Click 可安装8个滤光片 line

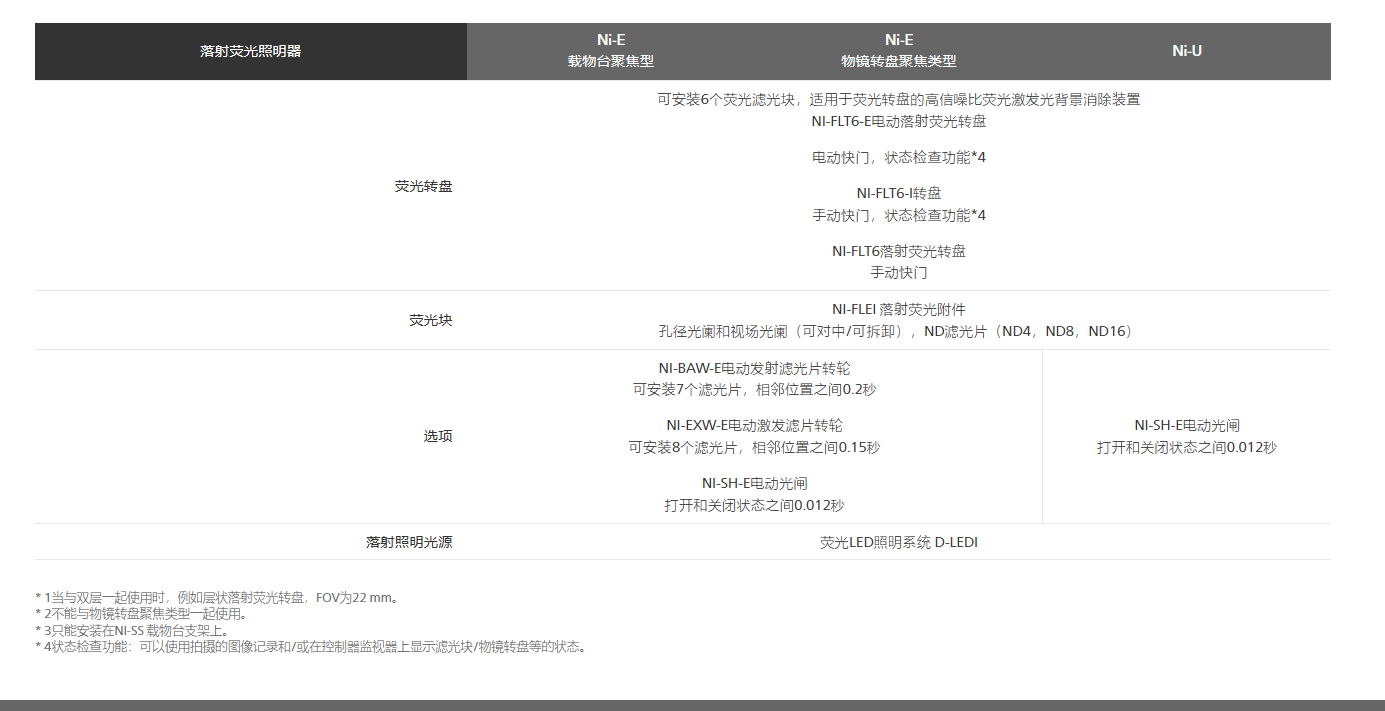pyautogui.click(x=755, y=447)
